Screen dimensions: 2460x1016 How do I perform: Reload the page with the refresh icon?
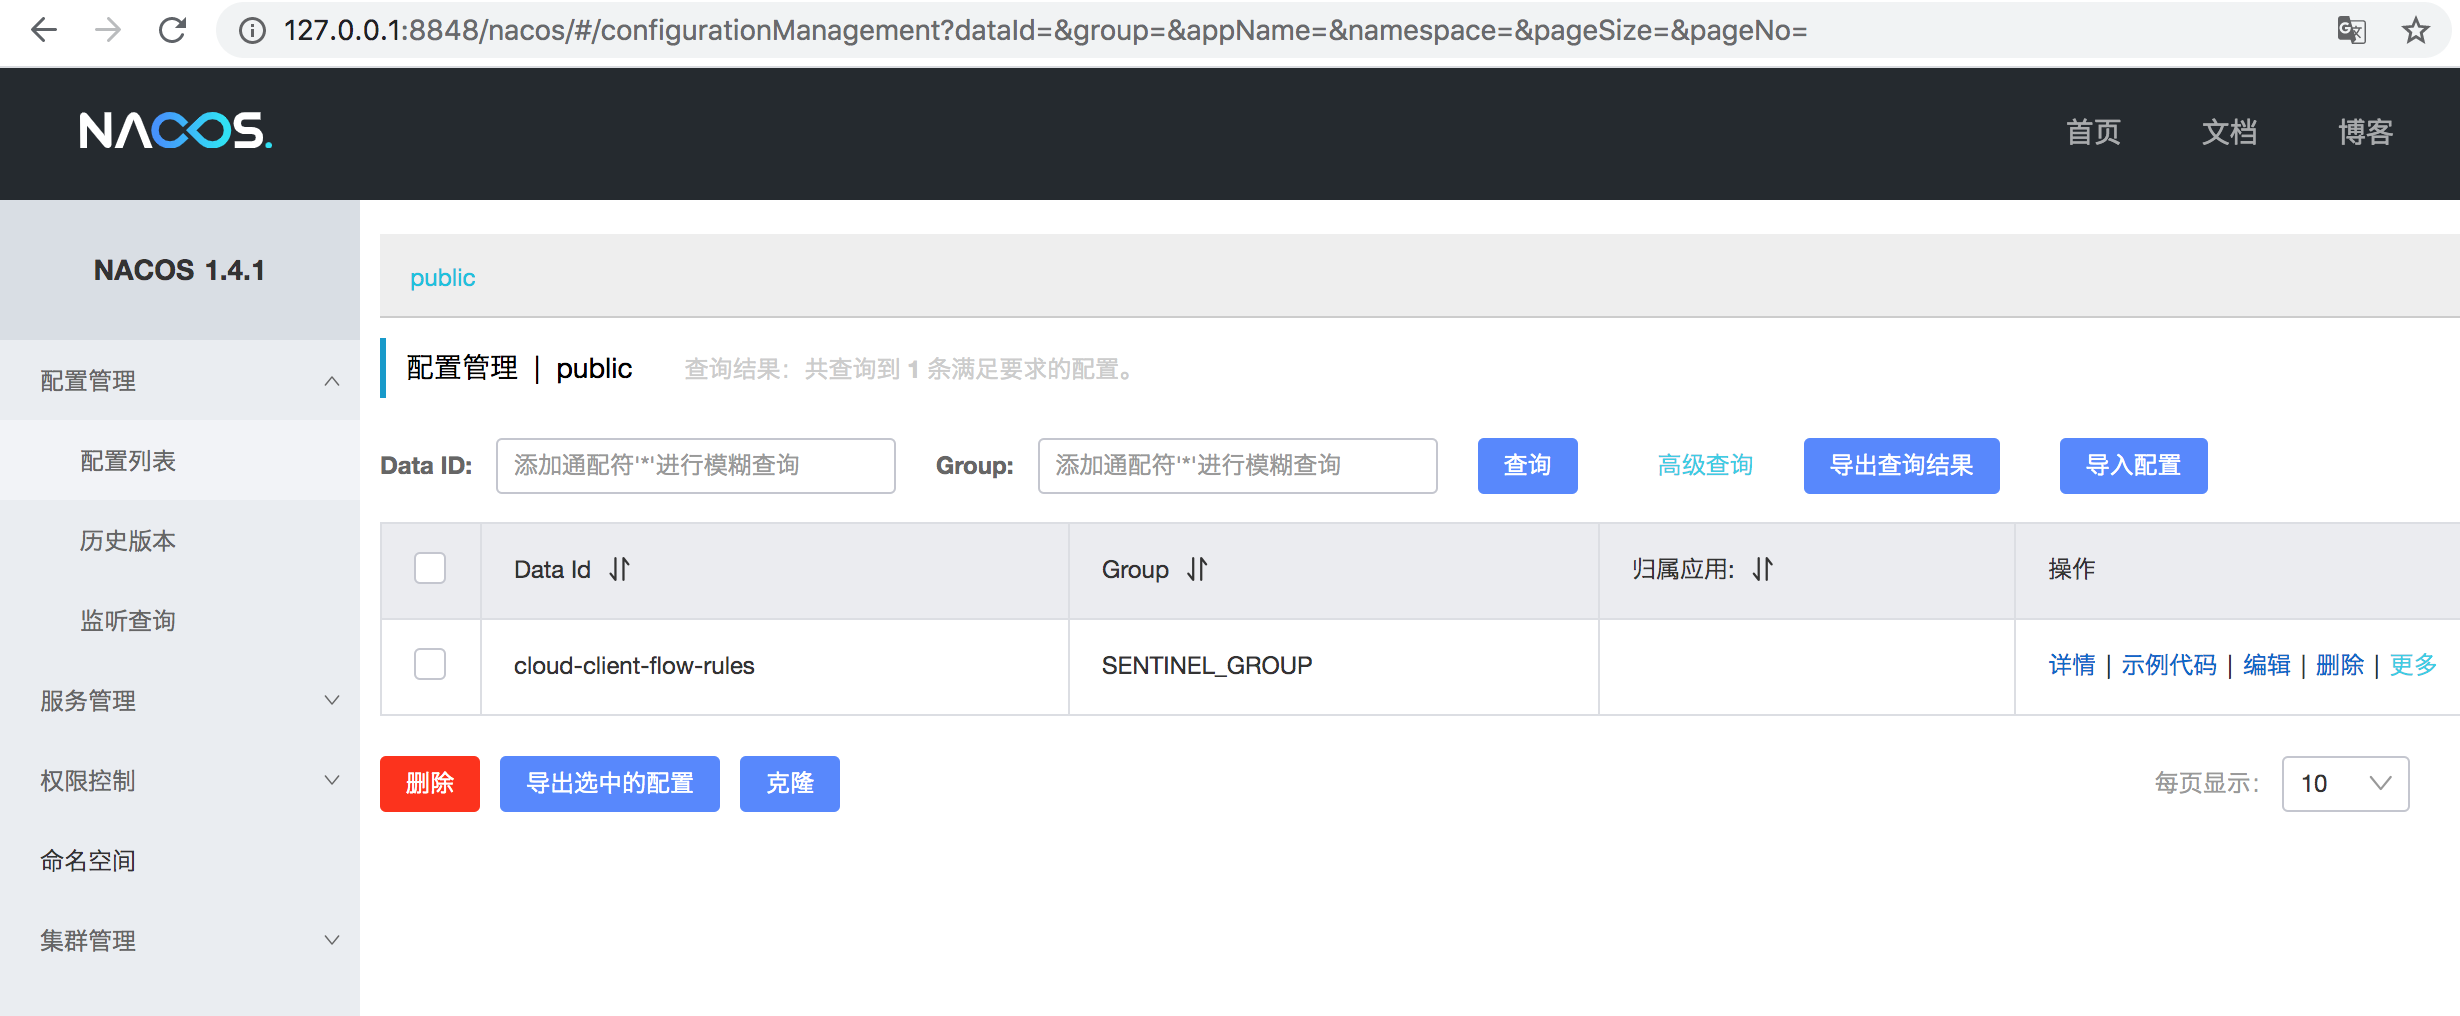pyautogui.click(x=172, y=30)
